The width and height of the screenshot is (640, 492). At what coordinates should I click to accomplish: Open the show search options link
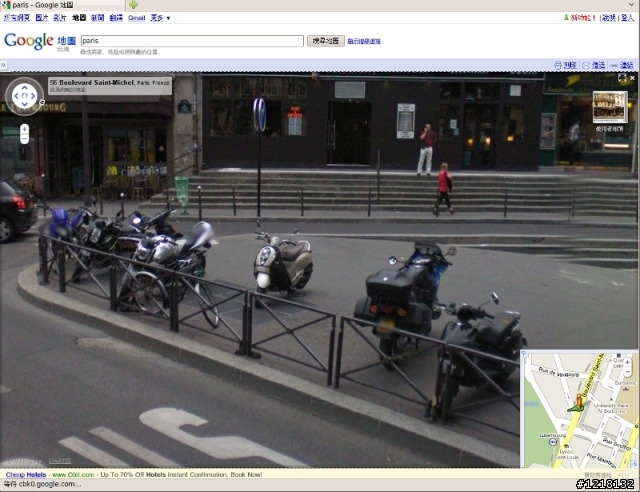(364, 41)
